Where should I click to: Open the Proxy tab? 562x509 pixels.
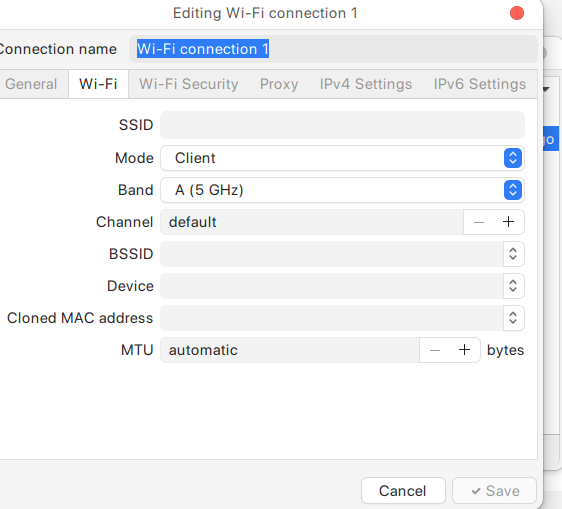(279, 84)
